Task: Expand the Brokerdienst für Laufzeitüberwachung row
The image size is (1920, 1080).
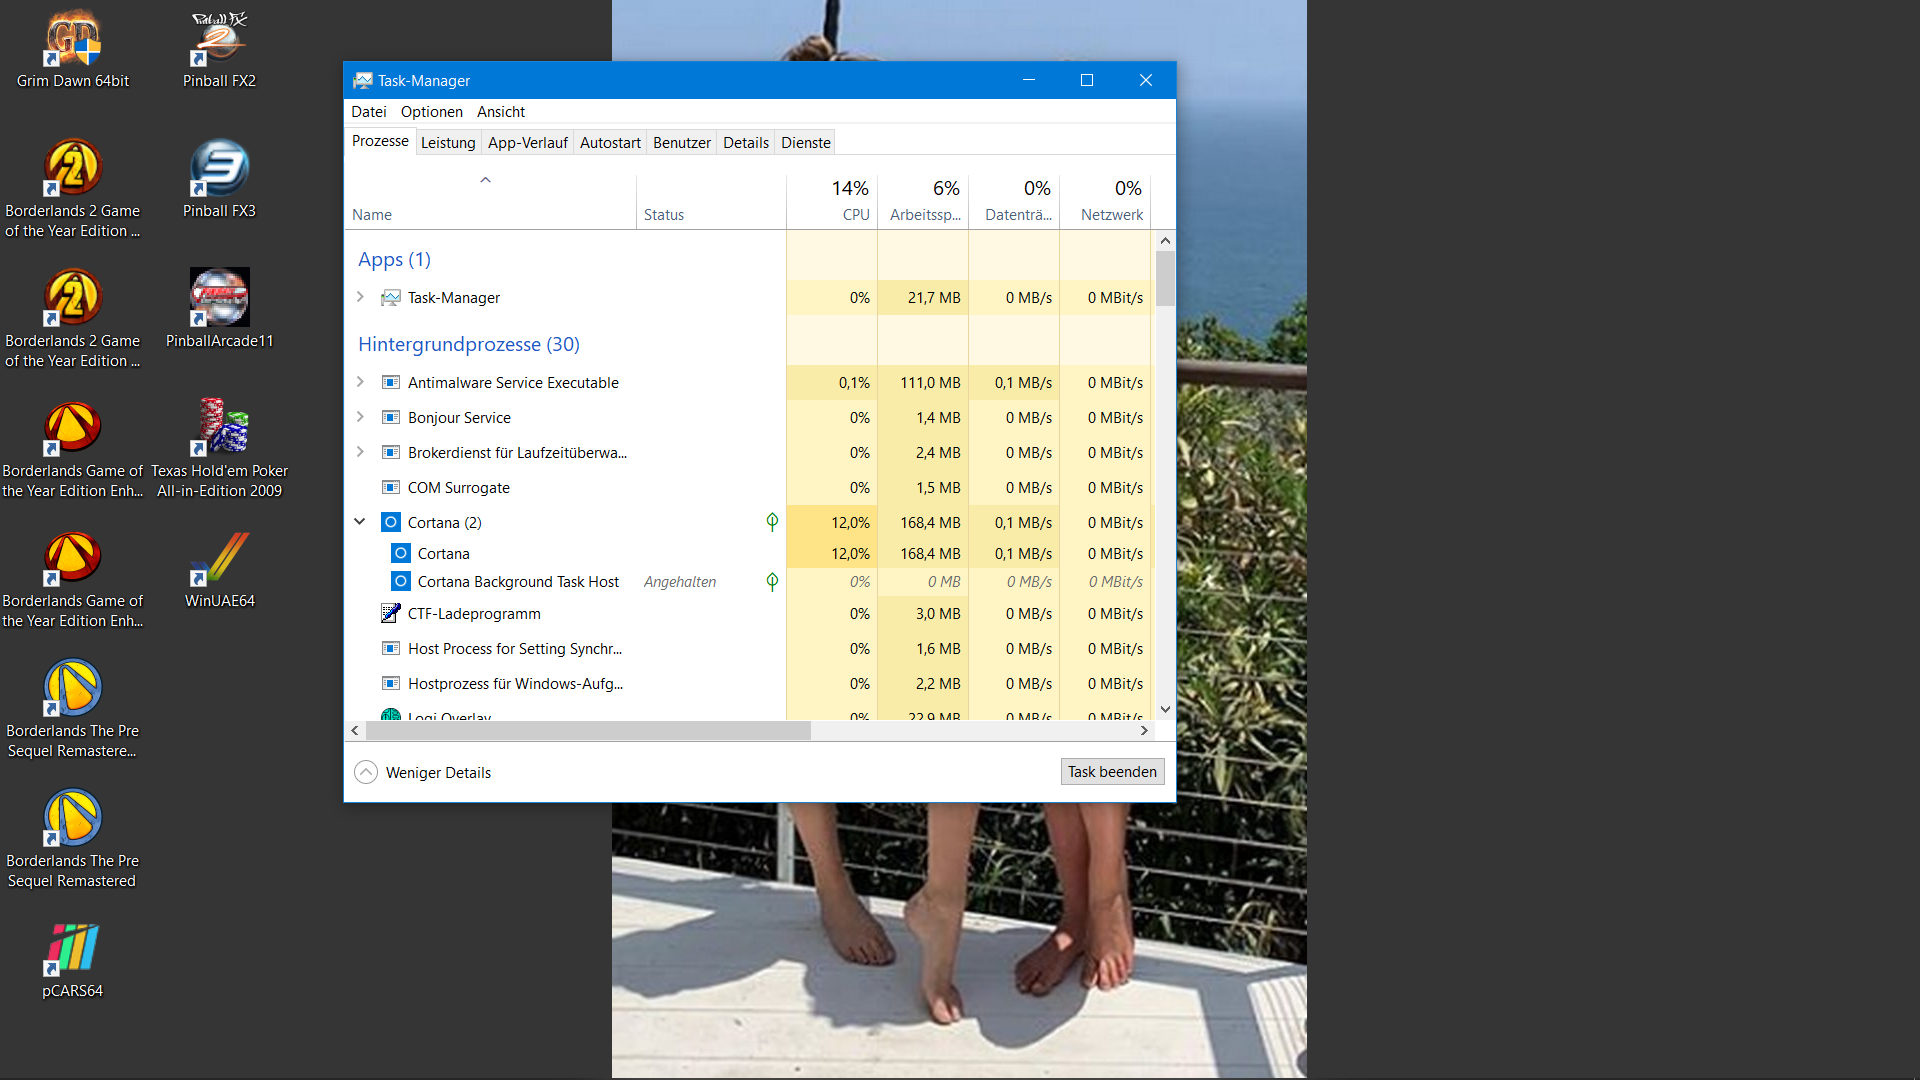Action: coord(360,452)
